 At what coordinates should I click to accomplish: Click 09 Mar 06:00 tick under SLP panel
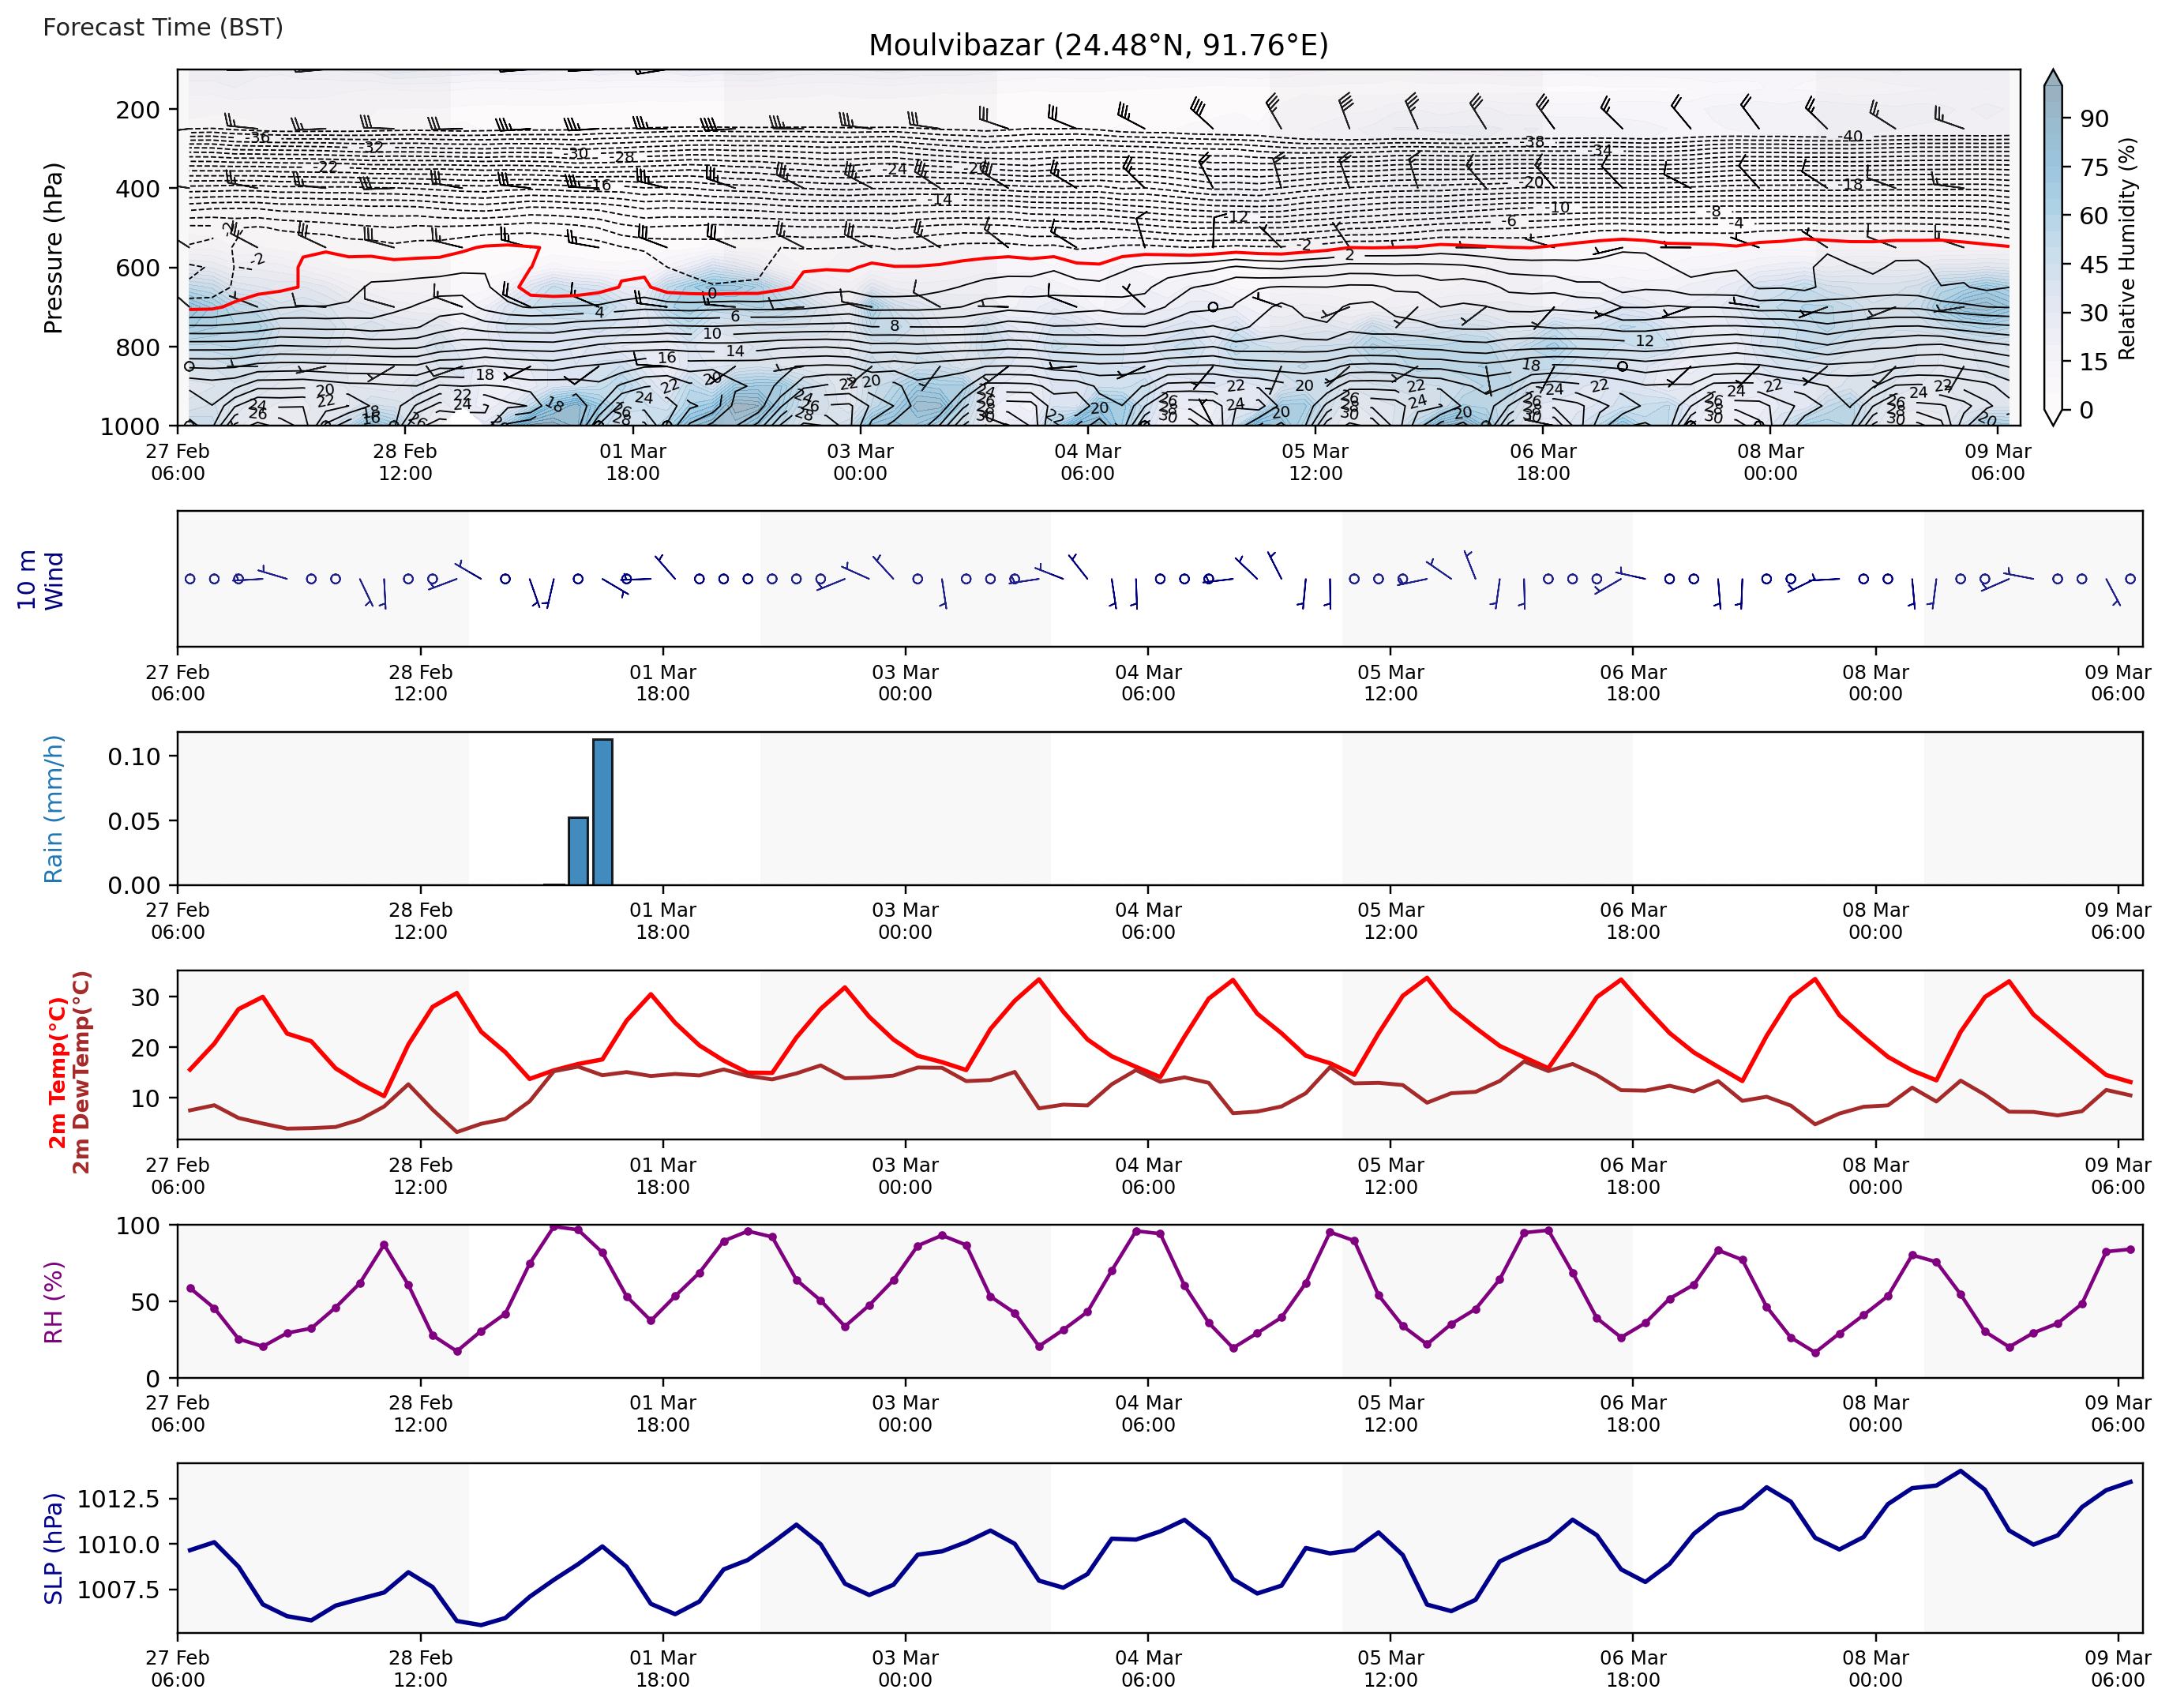tap(2117, 1668)
